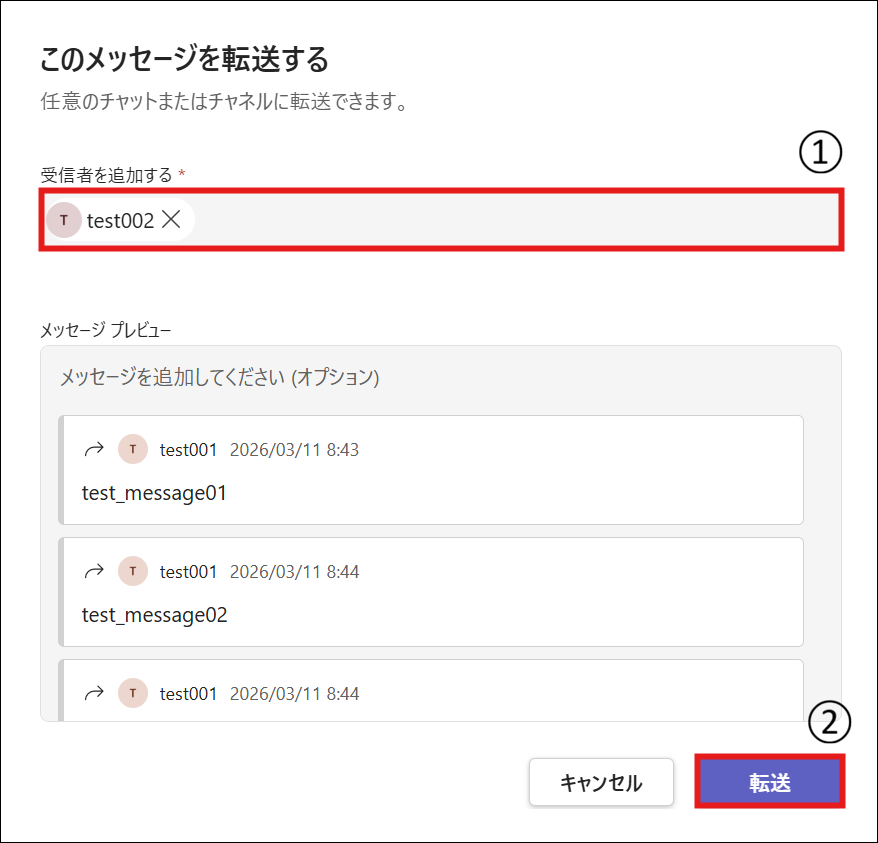Screen dimensions: 878x843
Task: Click the test002 recipient avatar
Action: pos(64,221)
